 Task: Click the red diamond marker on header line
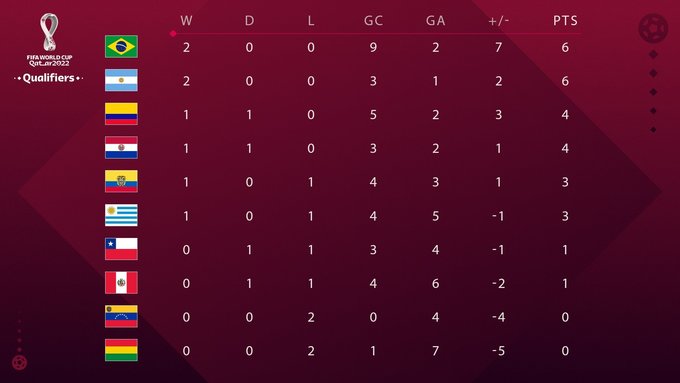coord(173,33)
